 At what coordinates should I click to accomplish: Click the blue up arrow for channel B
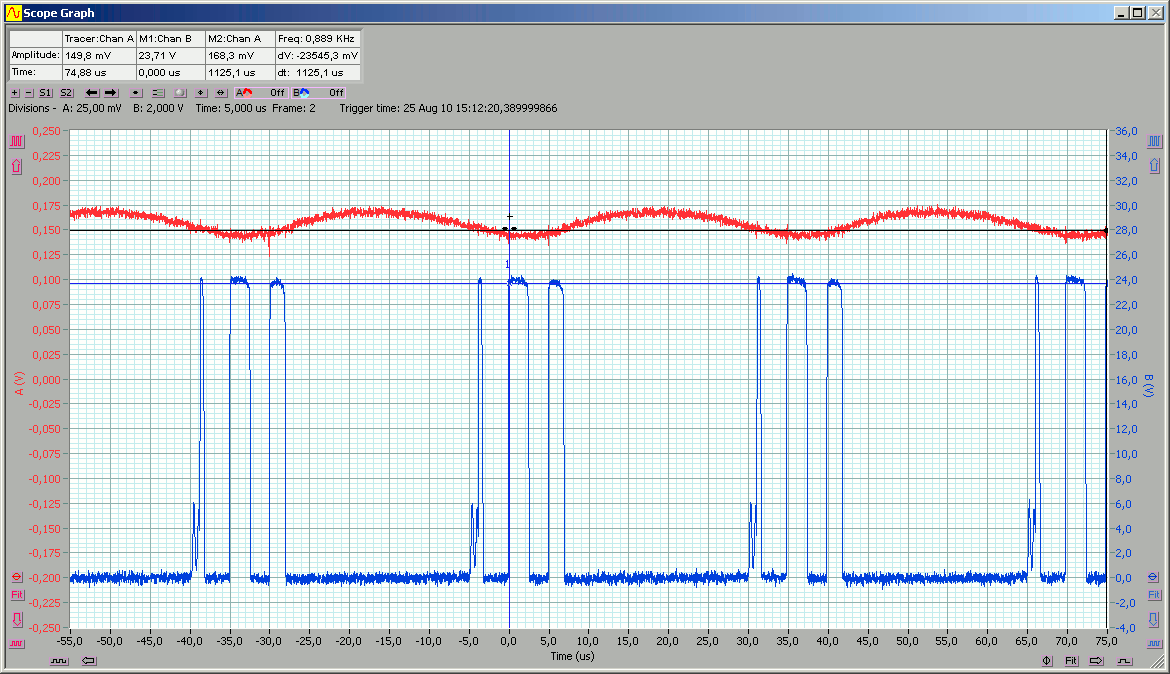pos(1154,166)
